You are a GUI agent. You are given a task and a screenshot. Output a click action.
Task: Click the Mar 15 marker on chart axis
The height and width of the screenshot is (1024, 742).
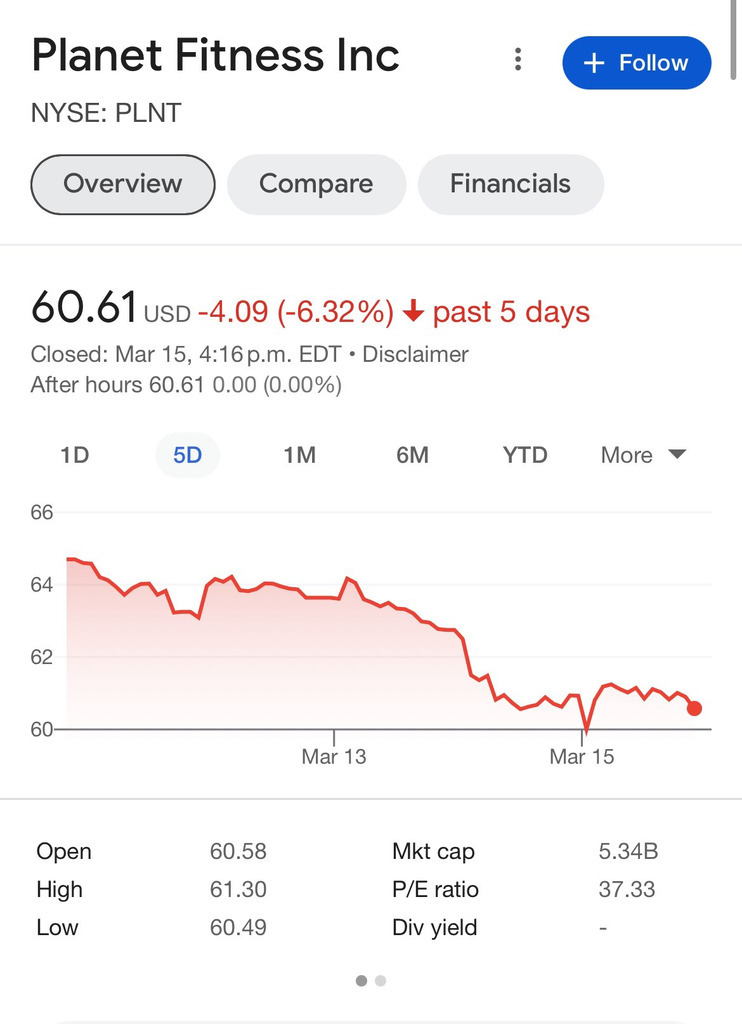[x=581, y=756]
